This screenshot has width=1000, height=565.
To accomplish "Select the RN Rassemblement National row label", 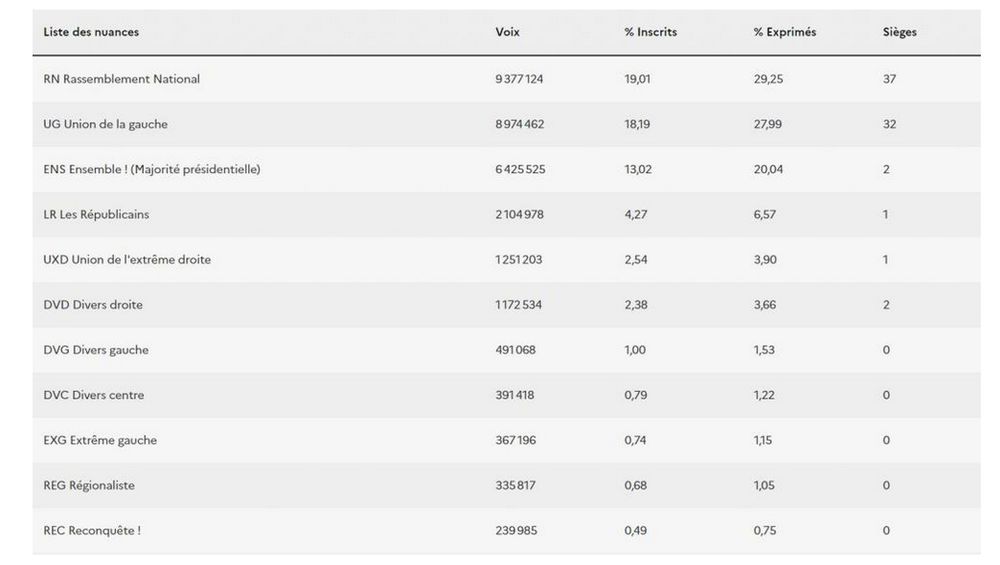I will click(x=121, y=79).
